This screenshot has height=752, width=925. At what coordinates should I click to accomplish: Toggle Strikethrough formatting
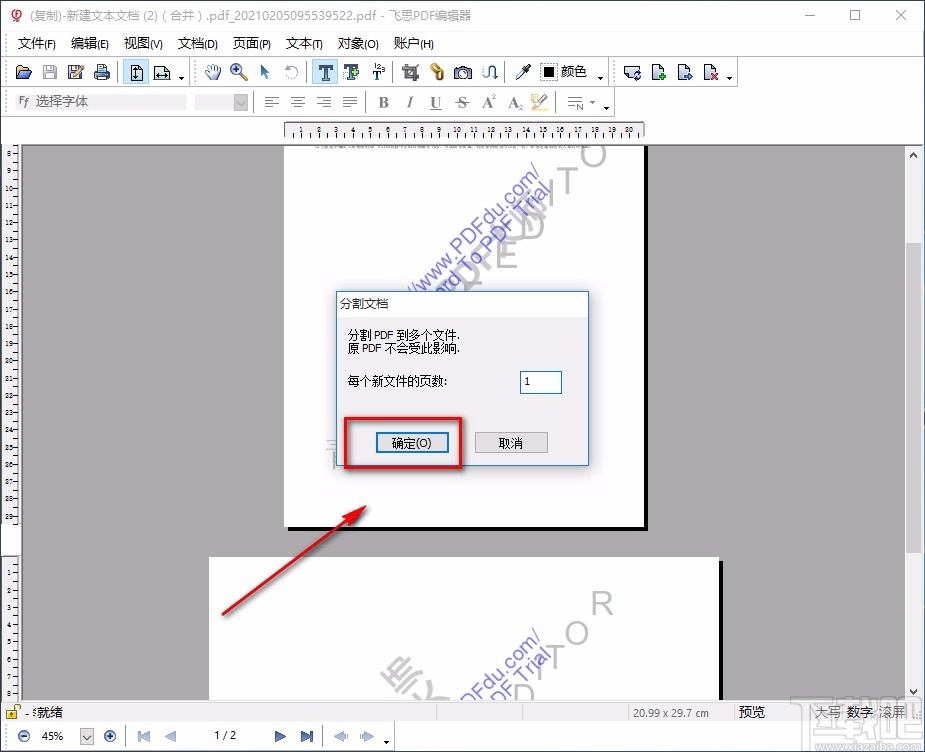click(462, 103)
